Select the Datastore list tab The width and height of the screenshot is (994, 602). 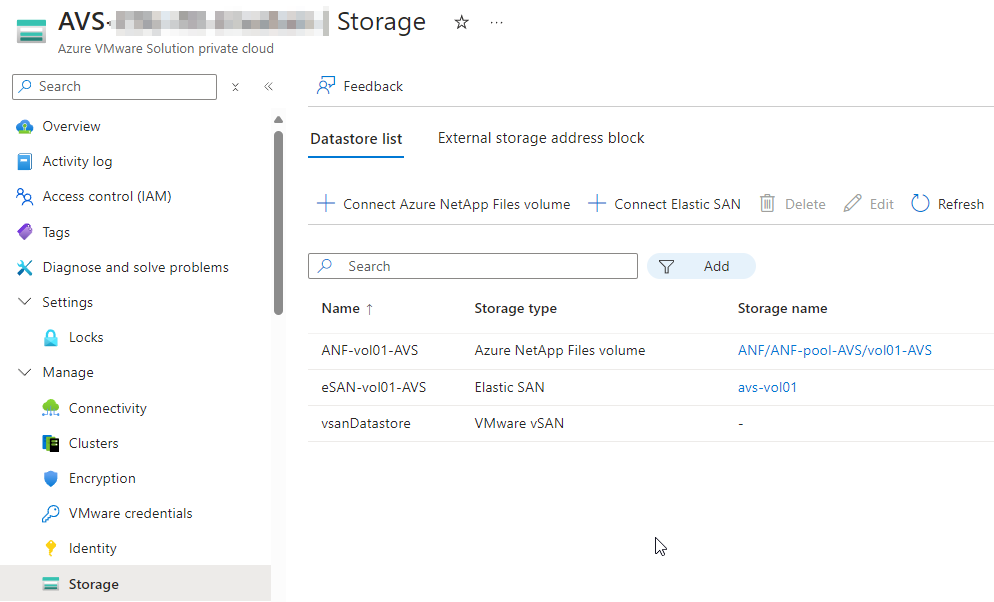356,139
